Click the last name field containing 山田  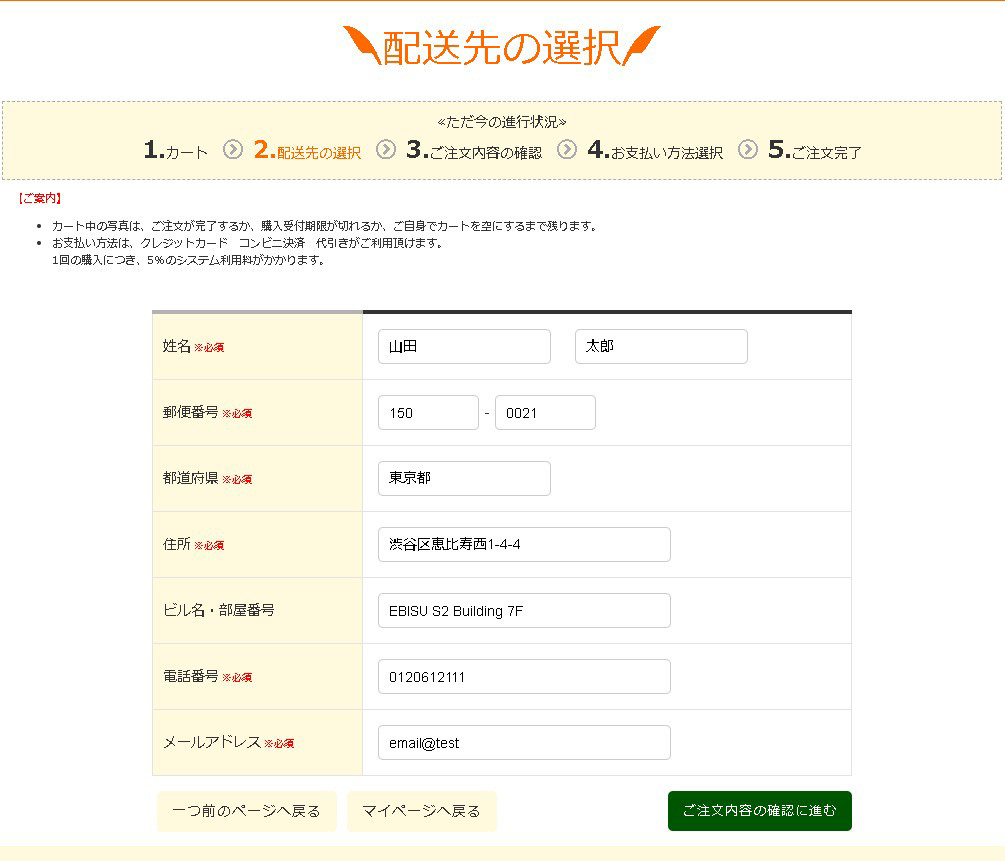(x=464, y=347)
